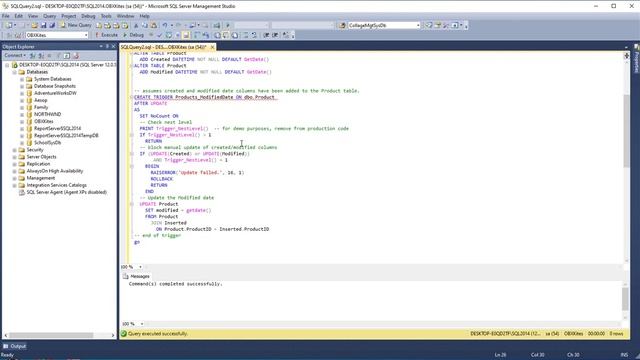Toggle Results to Grid icon
The width and height of the screenshot is (640, 360).
click(226, 35)
